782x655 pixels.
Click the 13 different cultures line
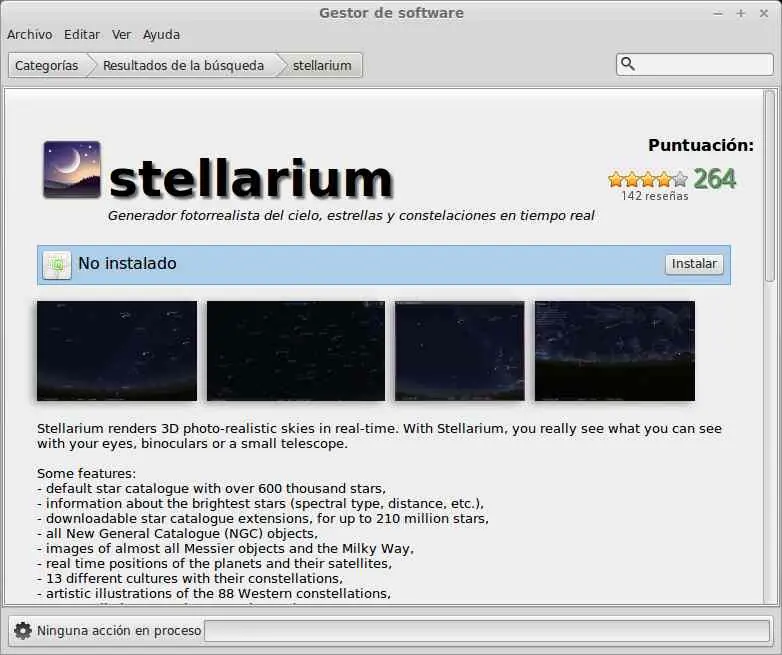pos(190,578)
